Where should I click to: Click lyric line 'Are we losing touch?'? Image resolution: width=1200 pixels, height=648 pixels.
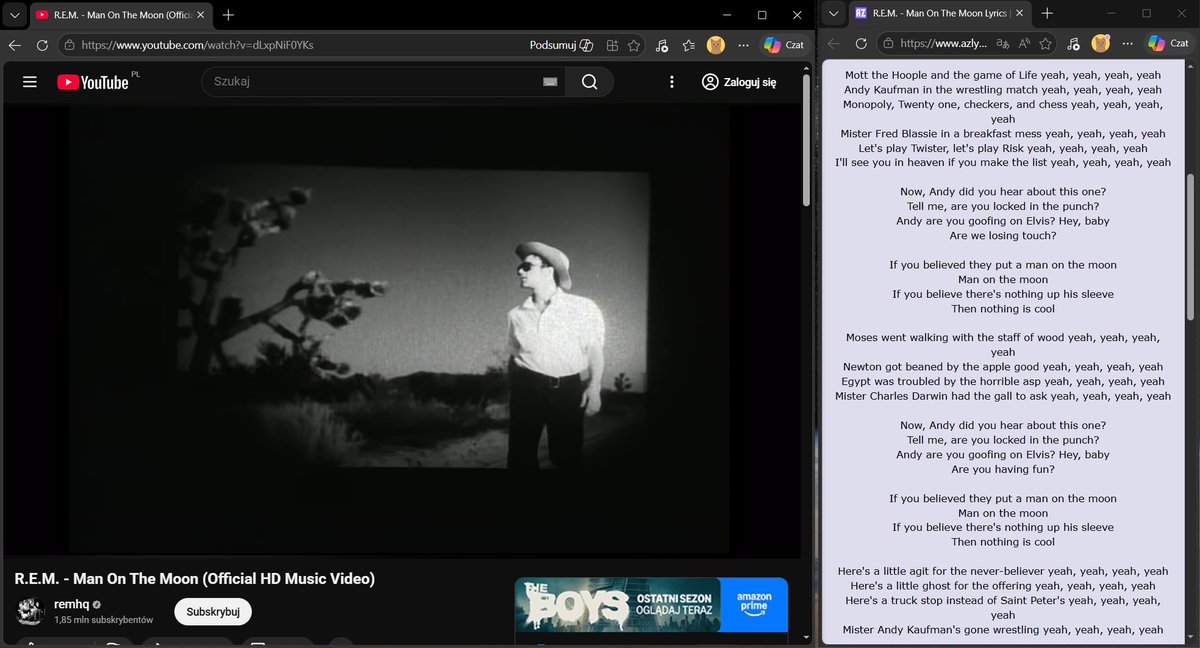click(1003, 236)
